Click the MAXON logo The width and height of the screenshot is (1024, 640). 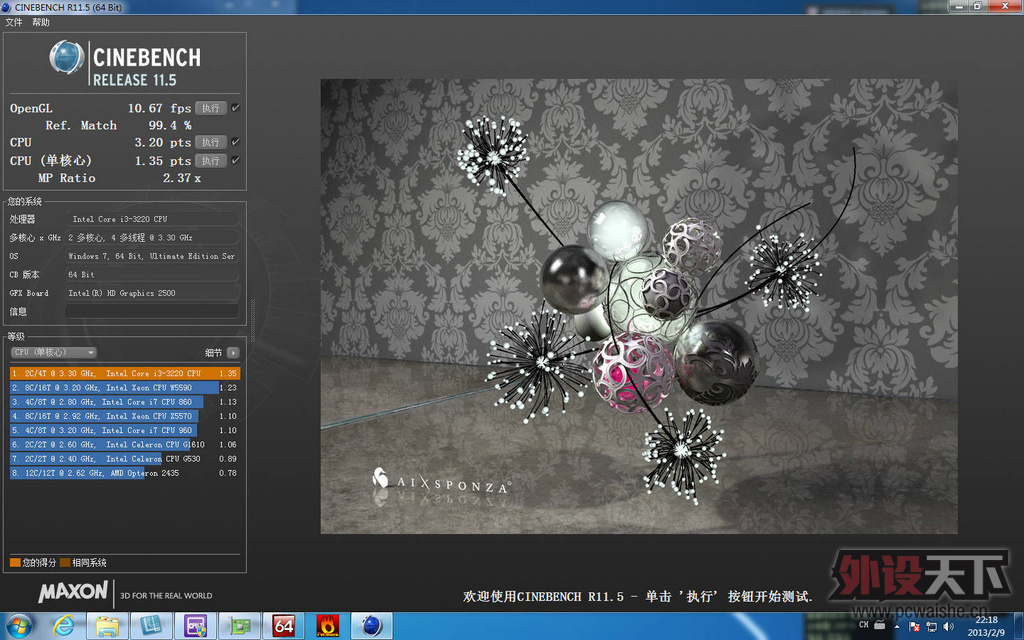pos(73,592)
